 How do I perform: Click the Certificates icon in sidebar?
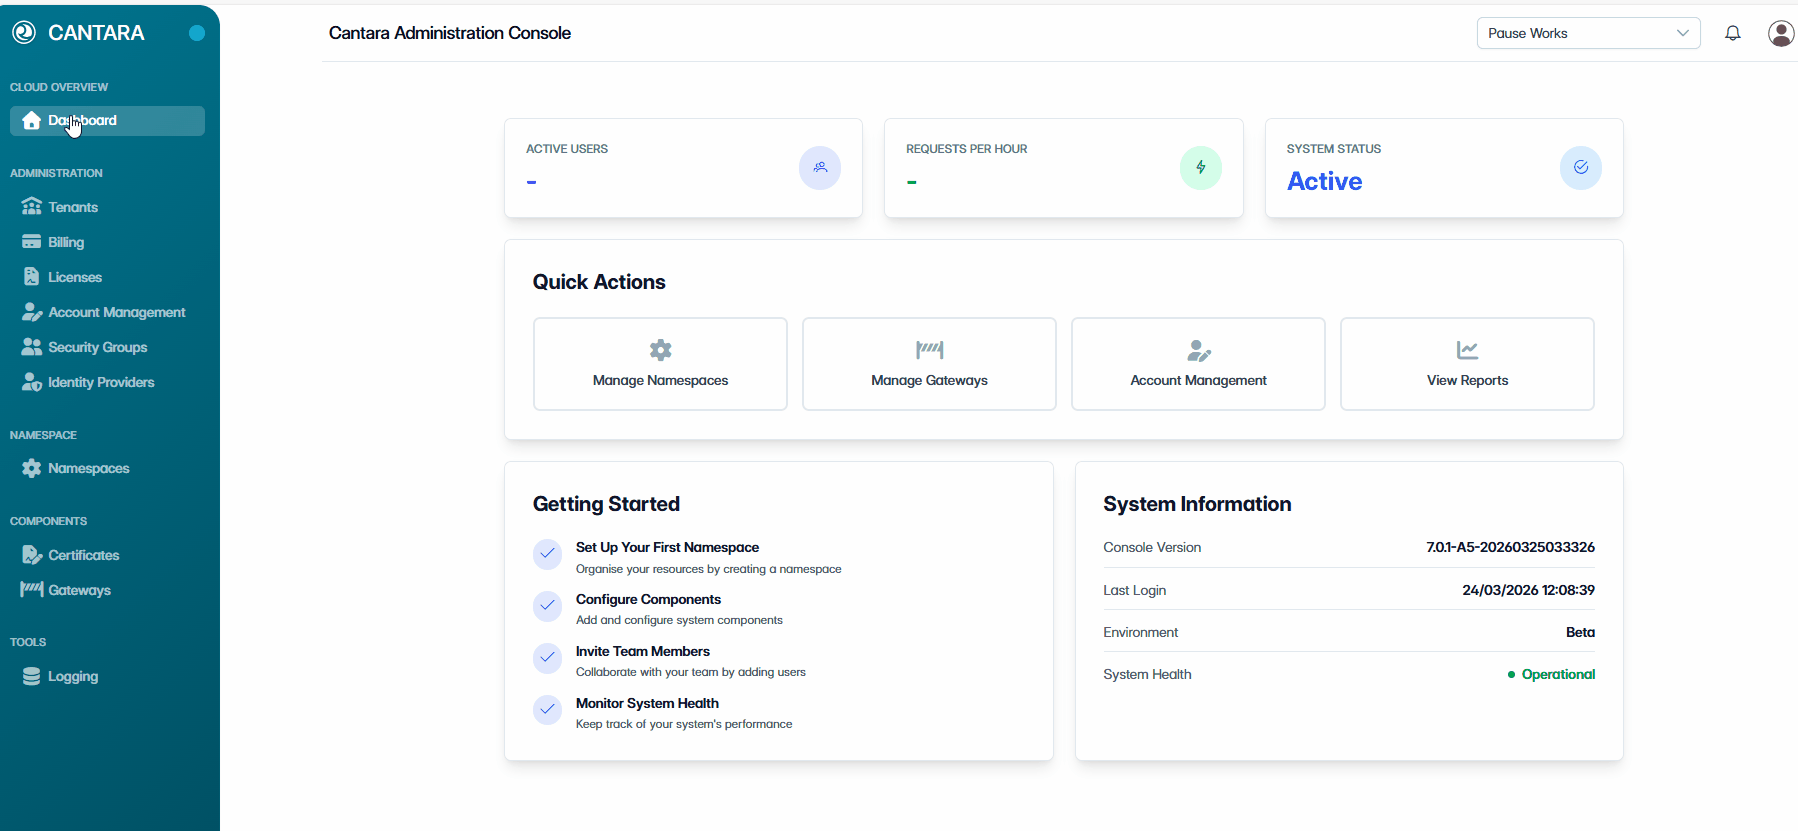tap(32, 555)
